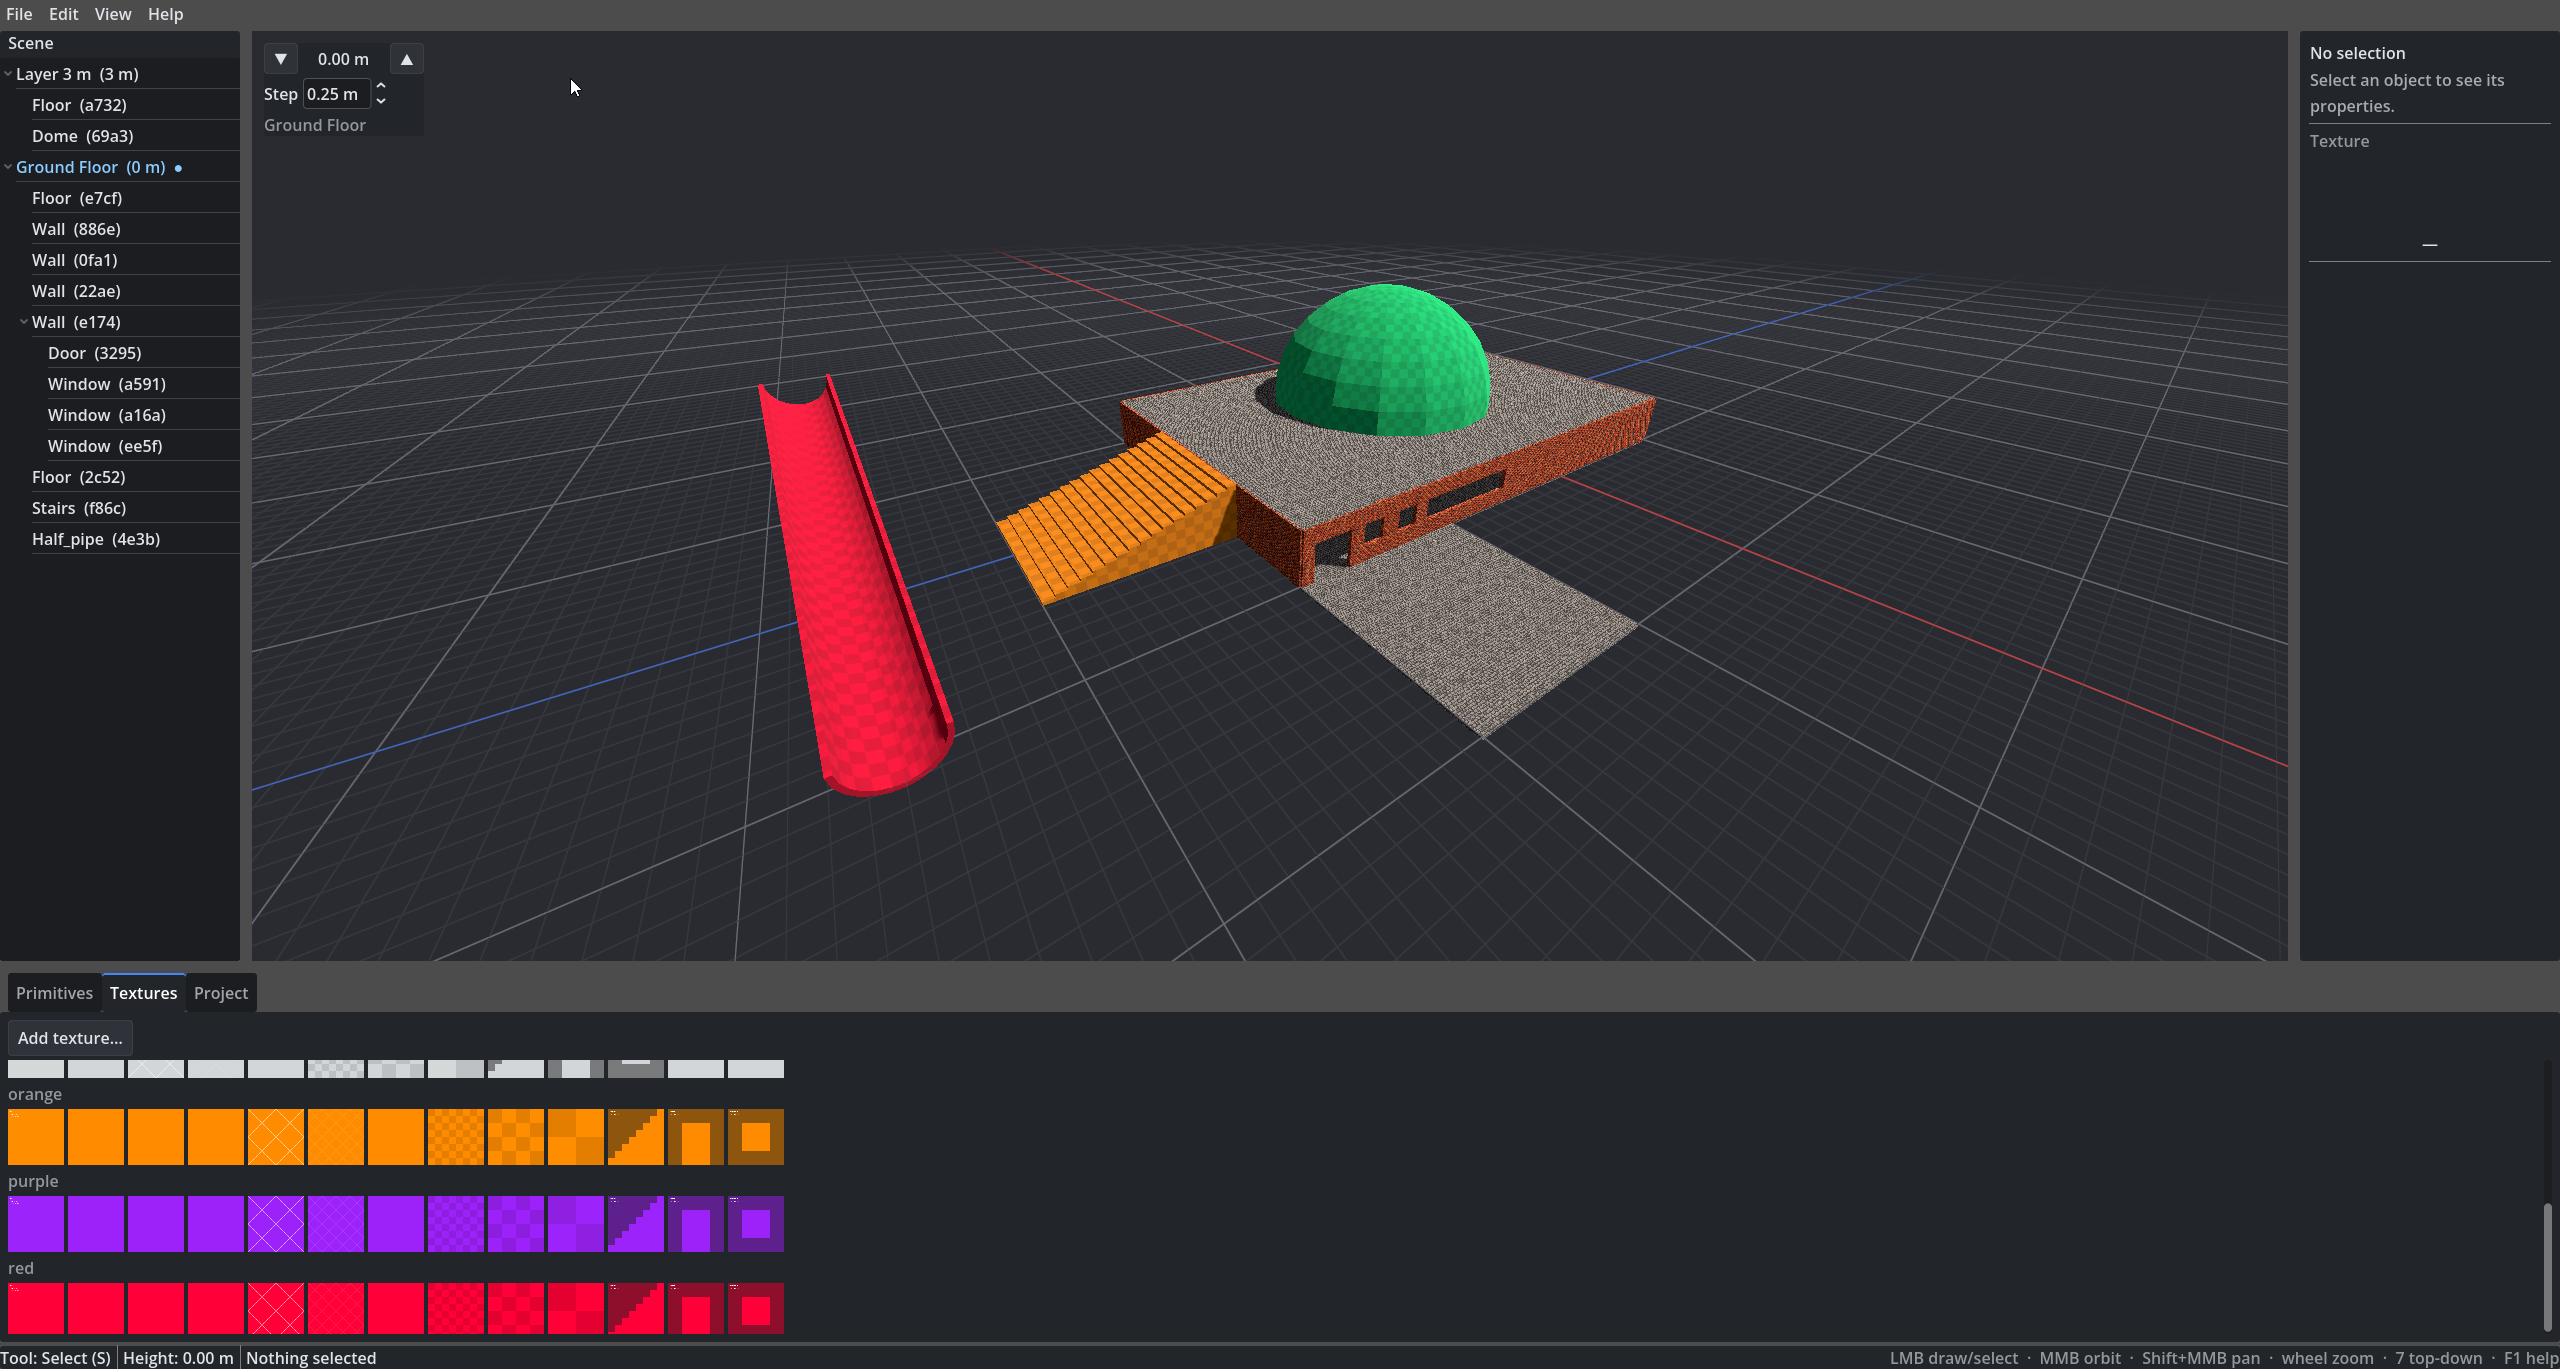Switch to the Project tab
2560x1369 pixels.
[x=221, y=993]
